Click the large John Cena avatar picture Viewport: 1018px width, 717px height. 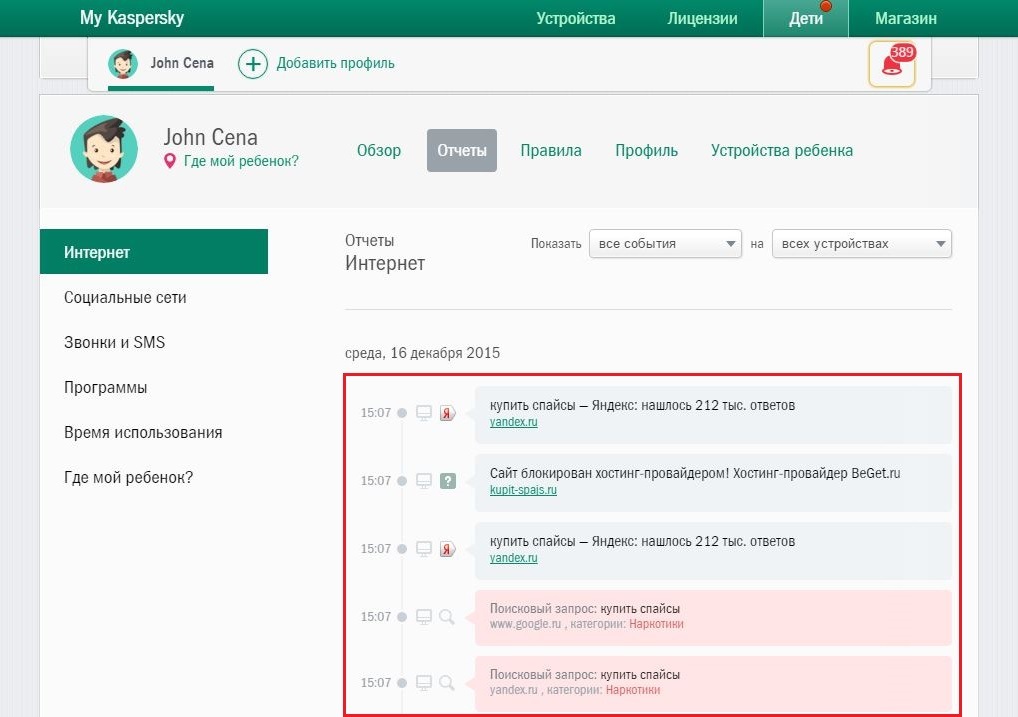click(x=104, y=149)
